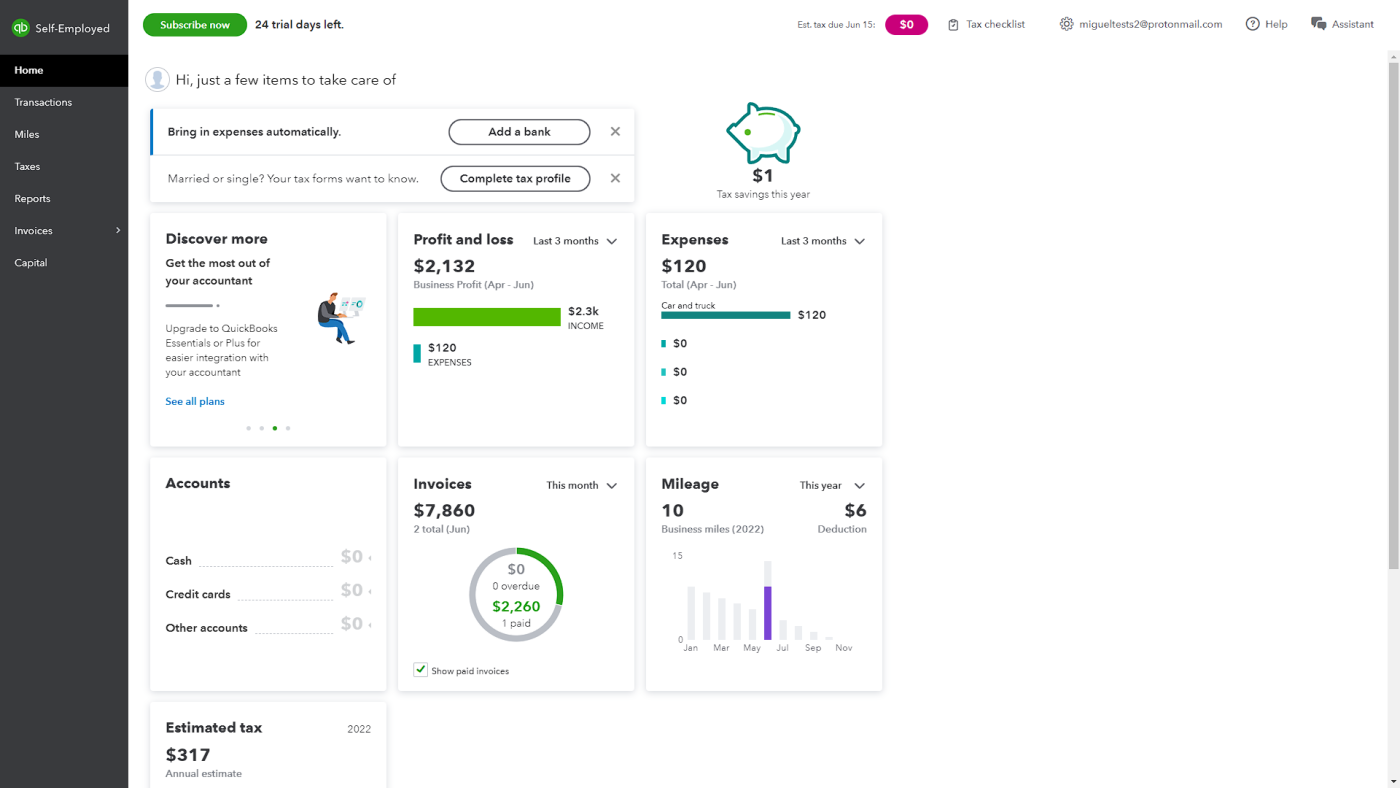Select the first carousel dot in Discover more
This screenshot has width=1400, height=788.
[248, 428]
